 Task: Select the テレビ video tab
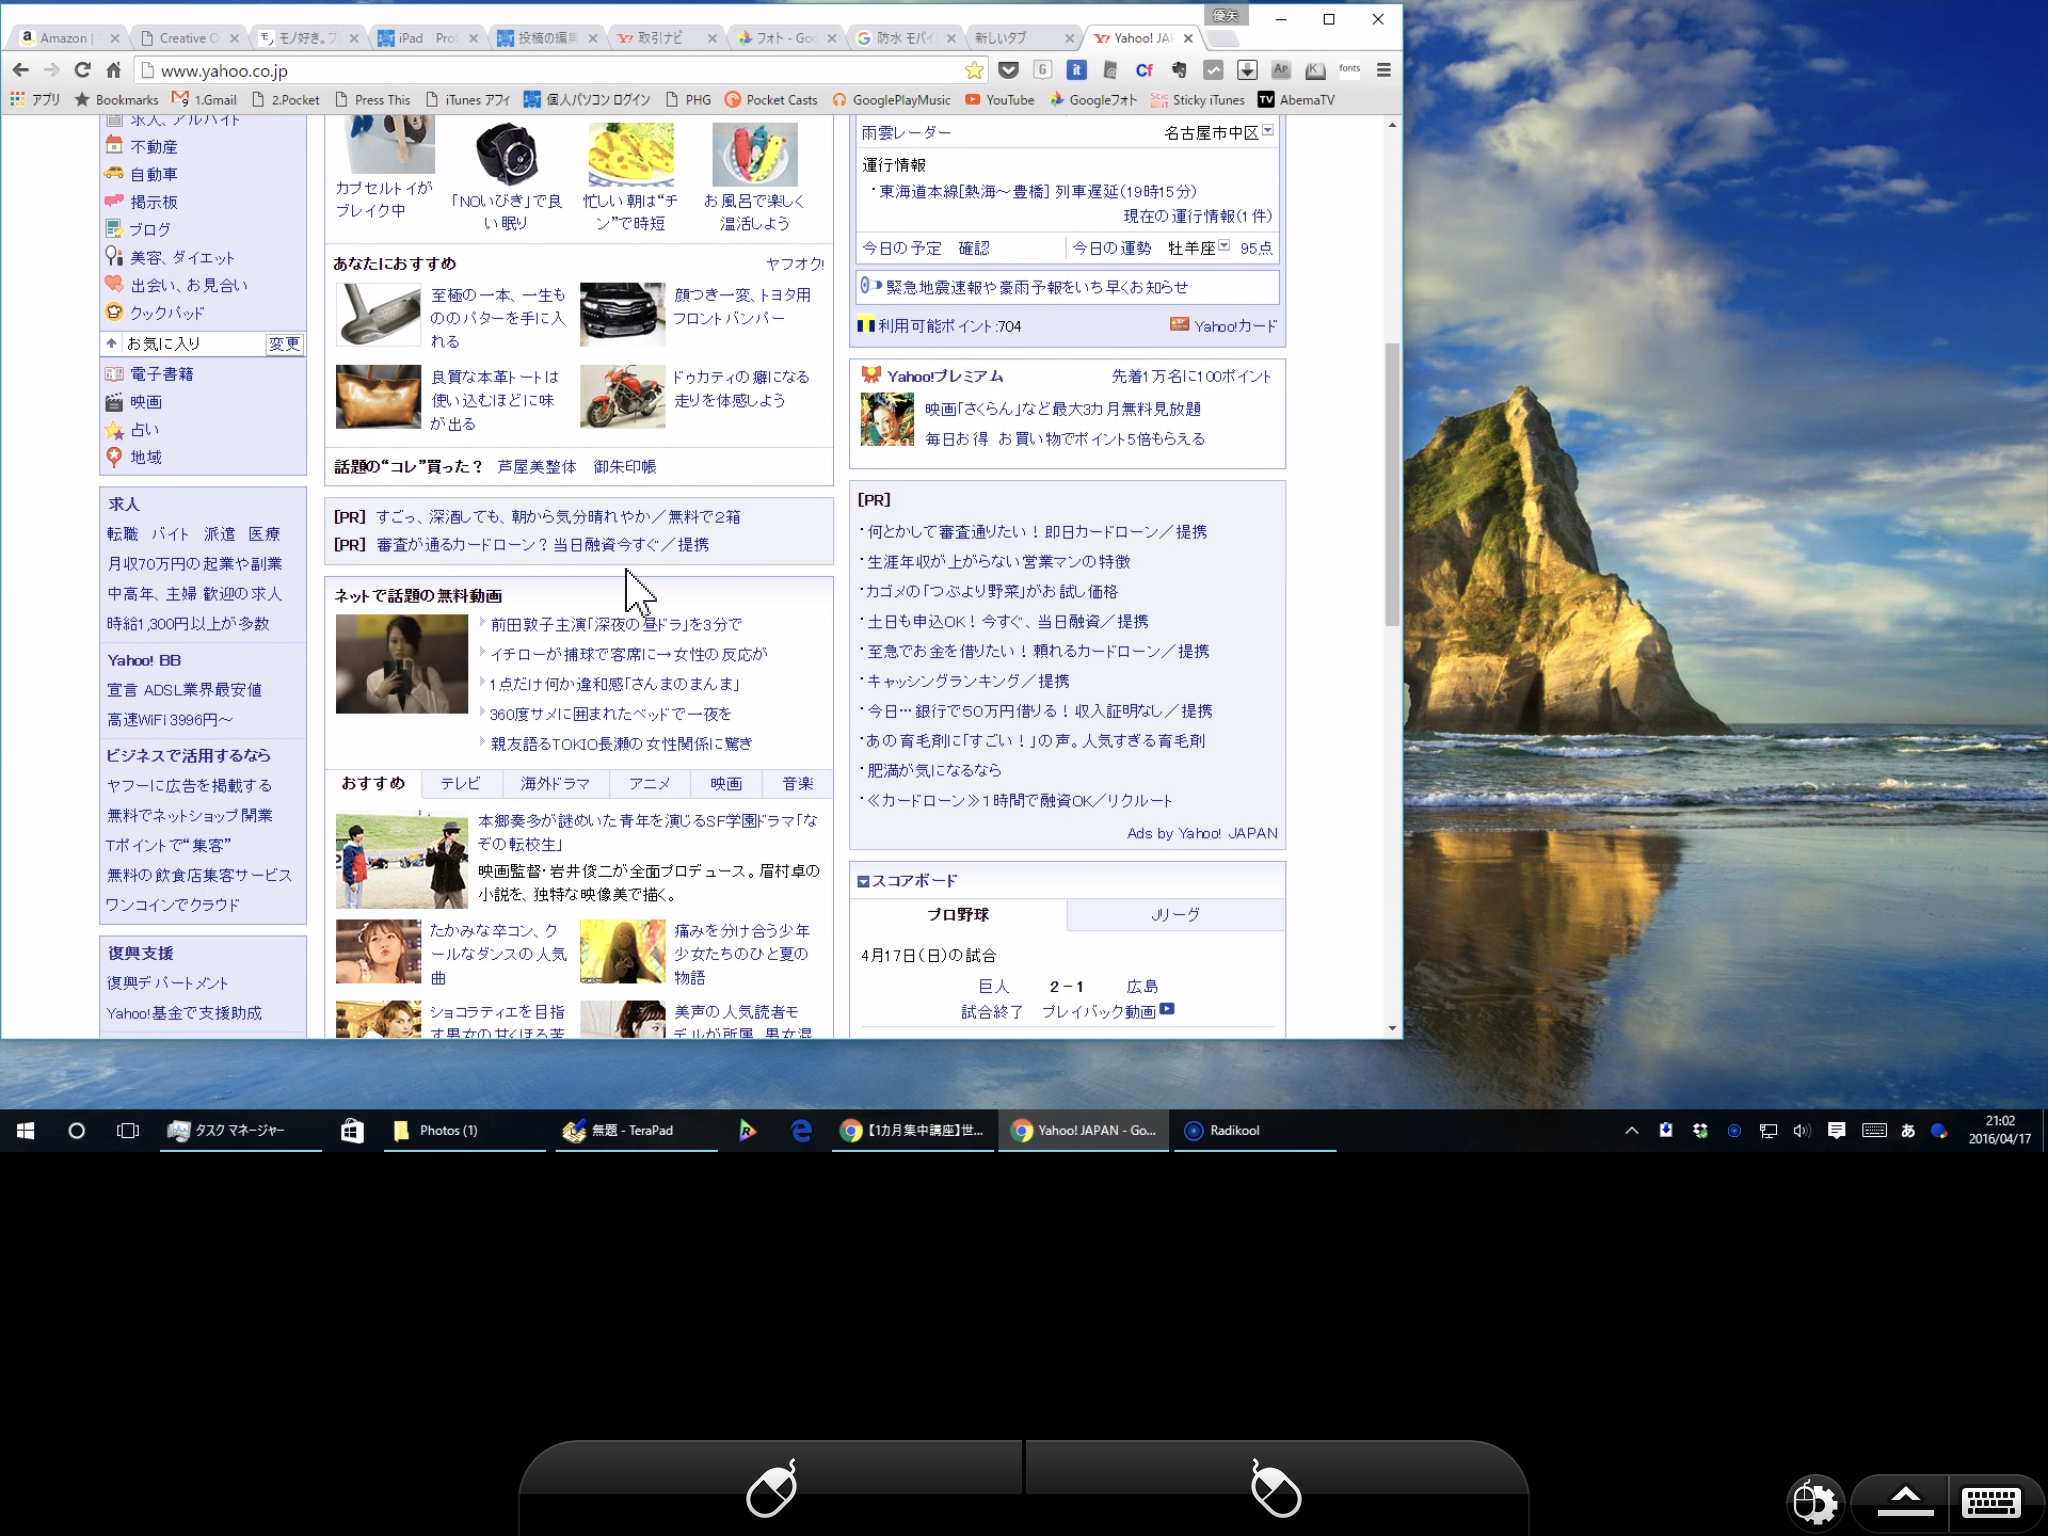pyautogui.click(x=460, y=783)
